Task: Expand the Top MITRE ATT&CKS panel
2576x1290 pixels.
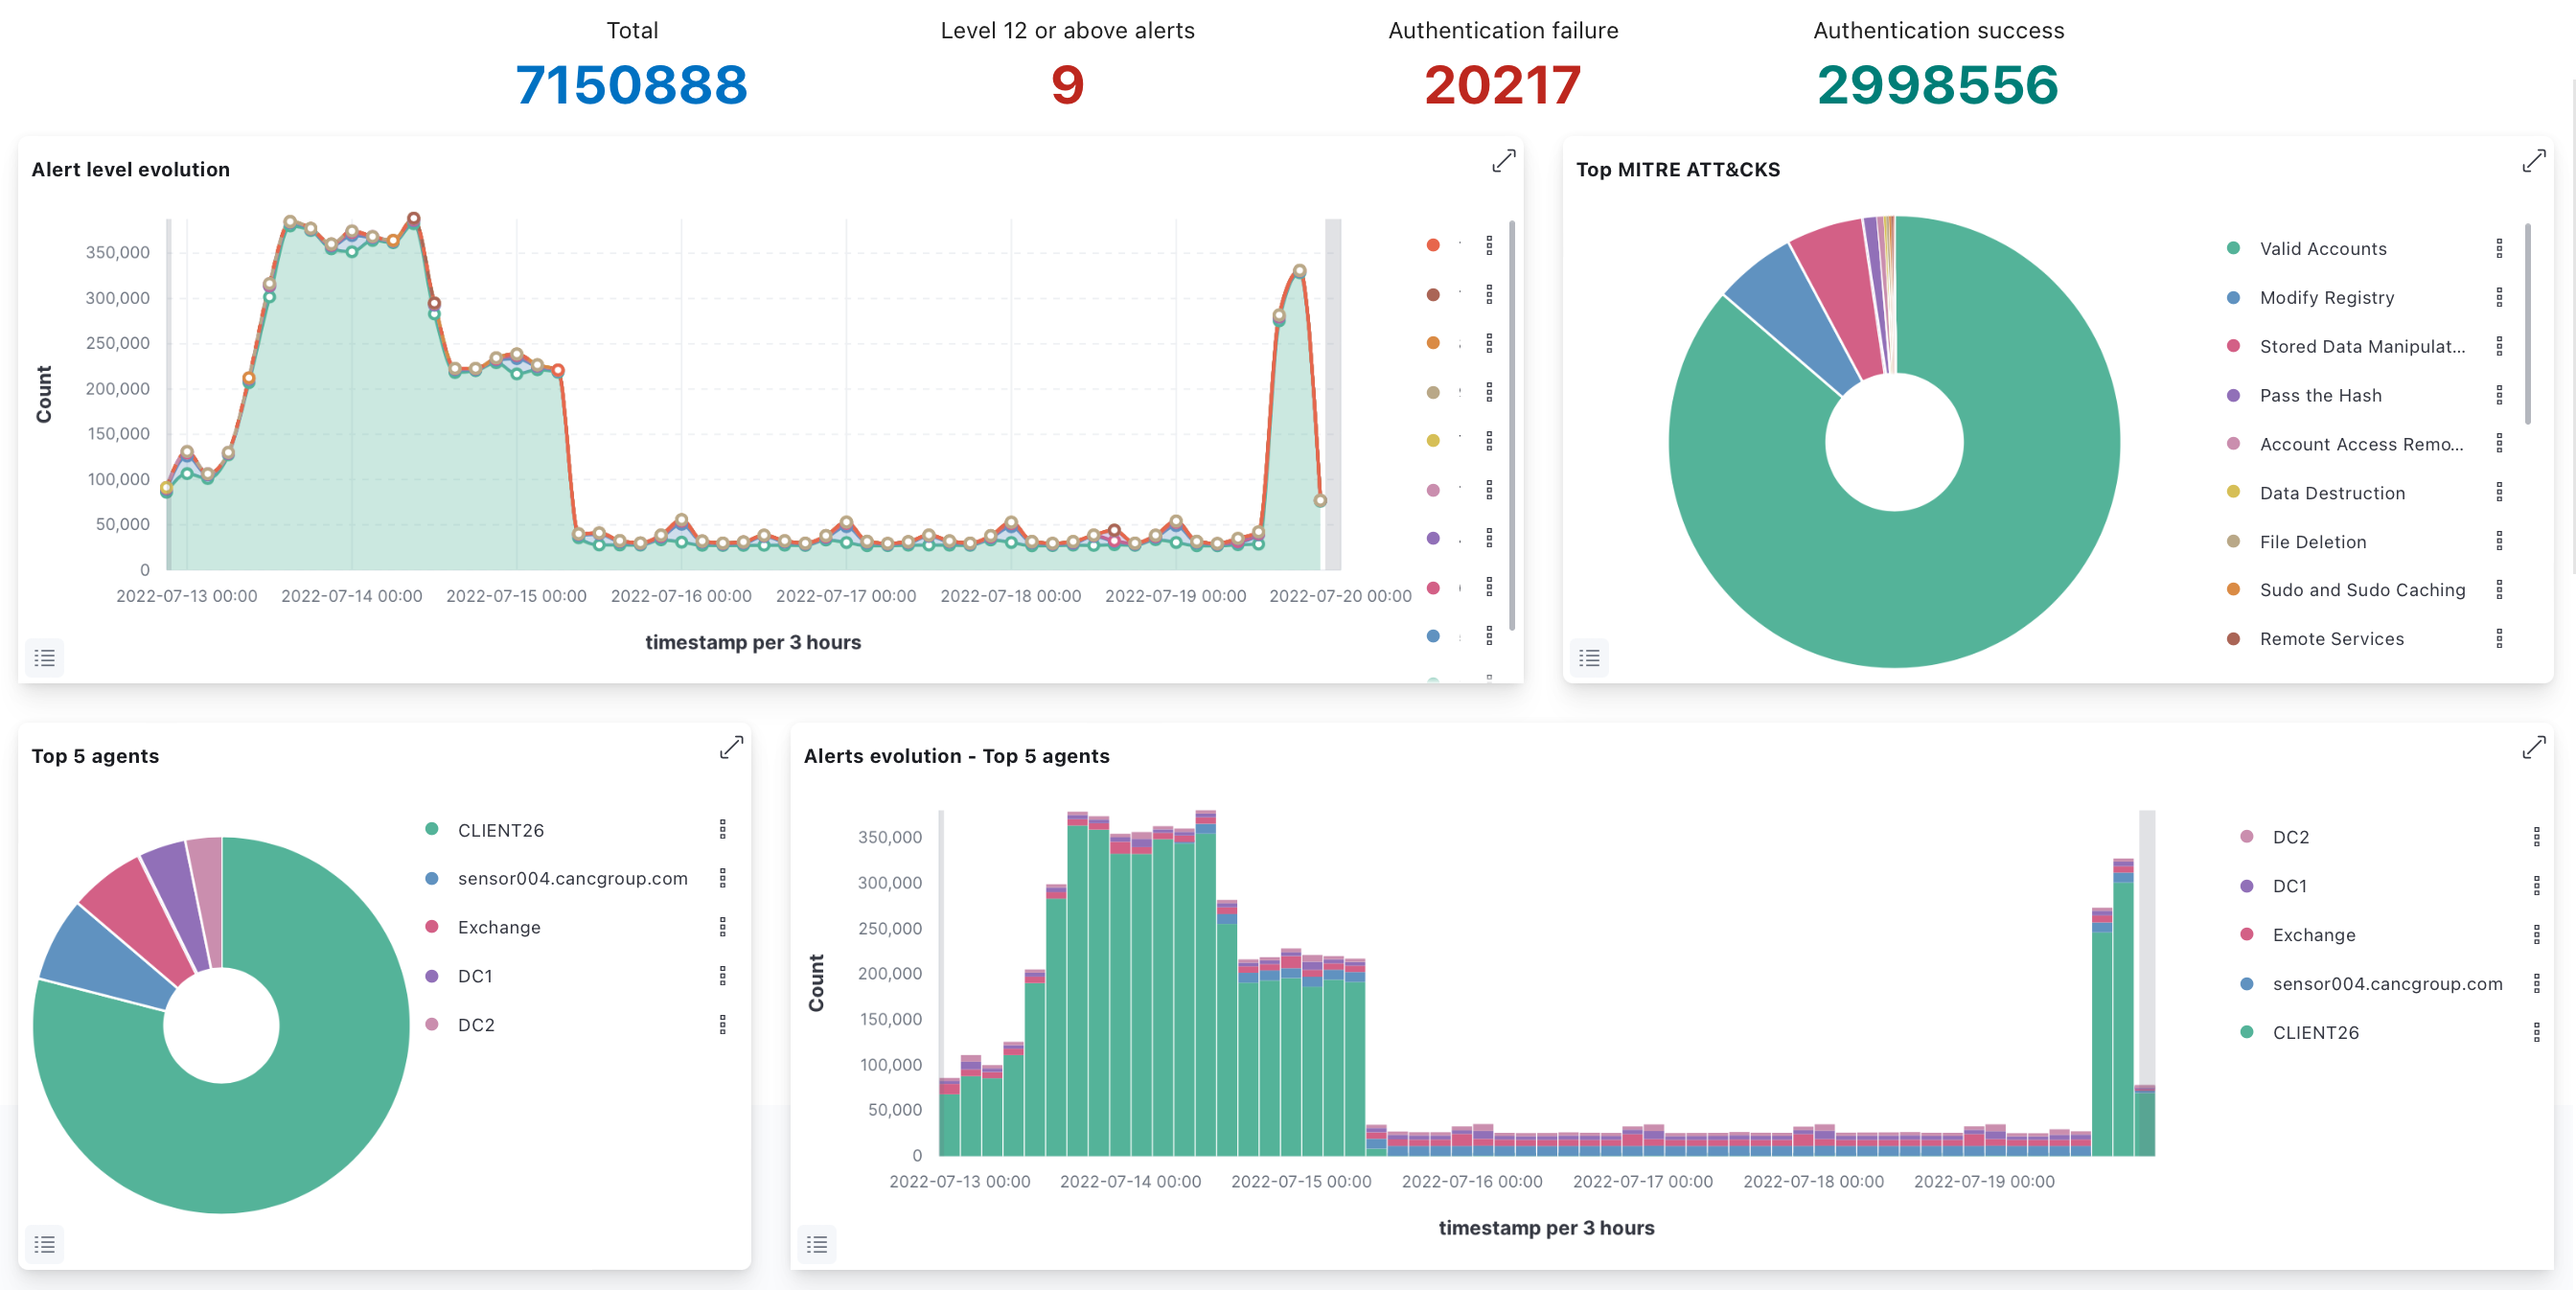Action: click(2533, 161)
